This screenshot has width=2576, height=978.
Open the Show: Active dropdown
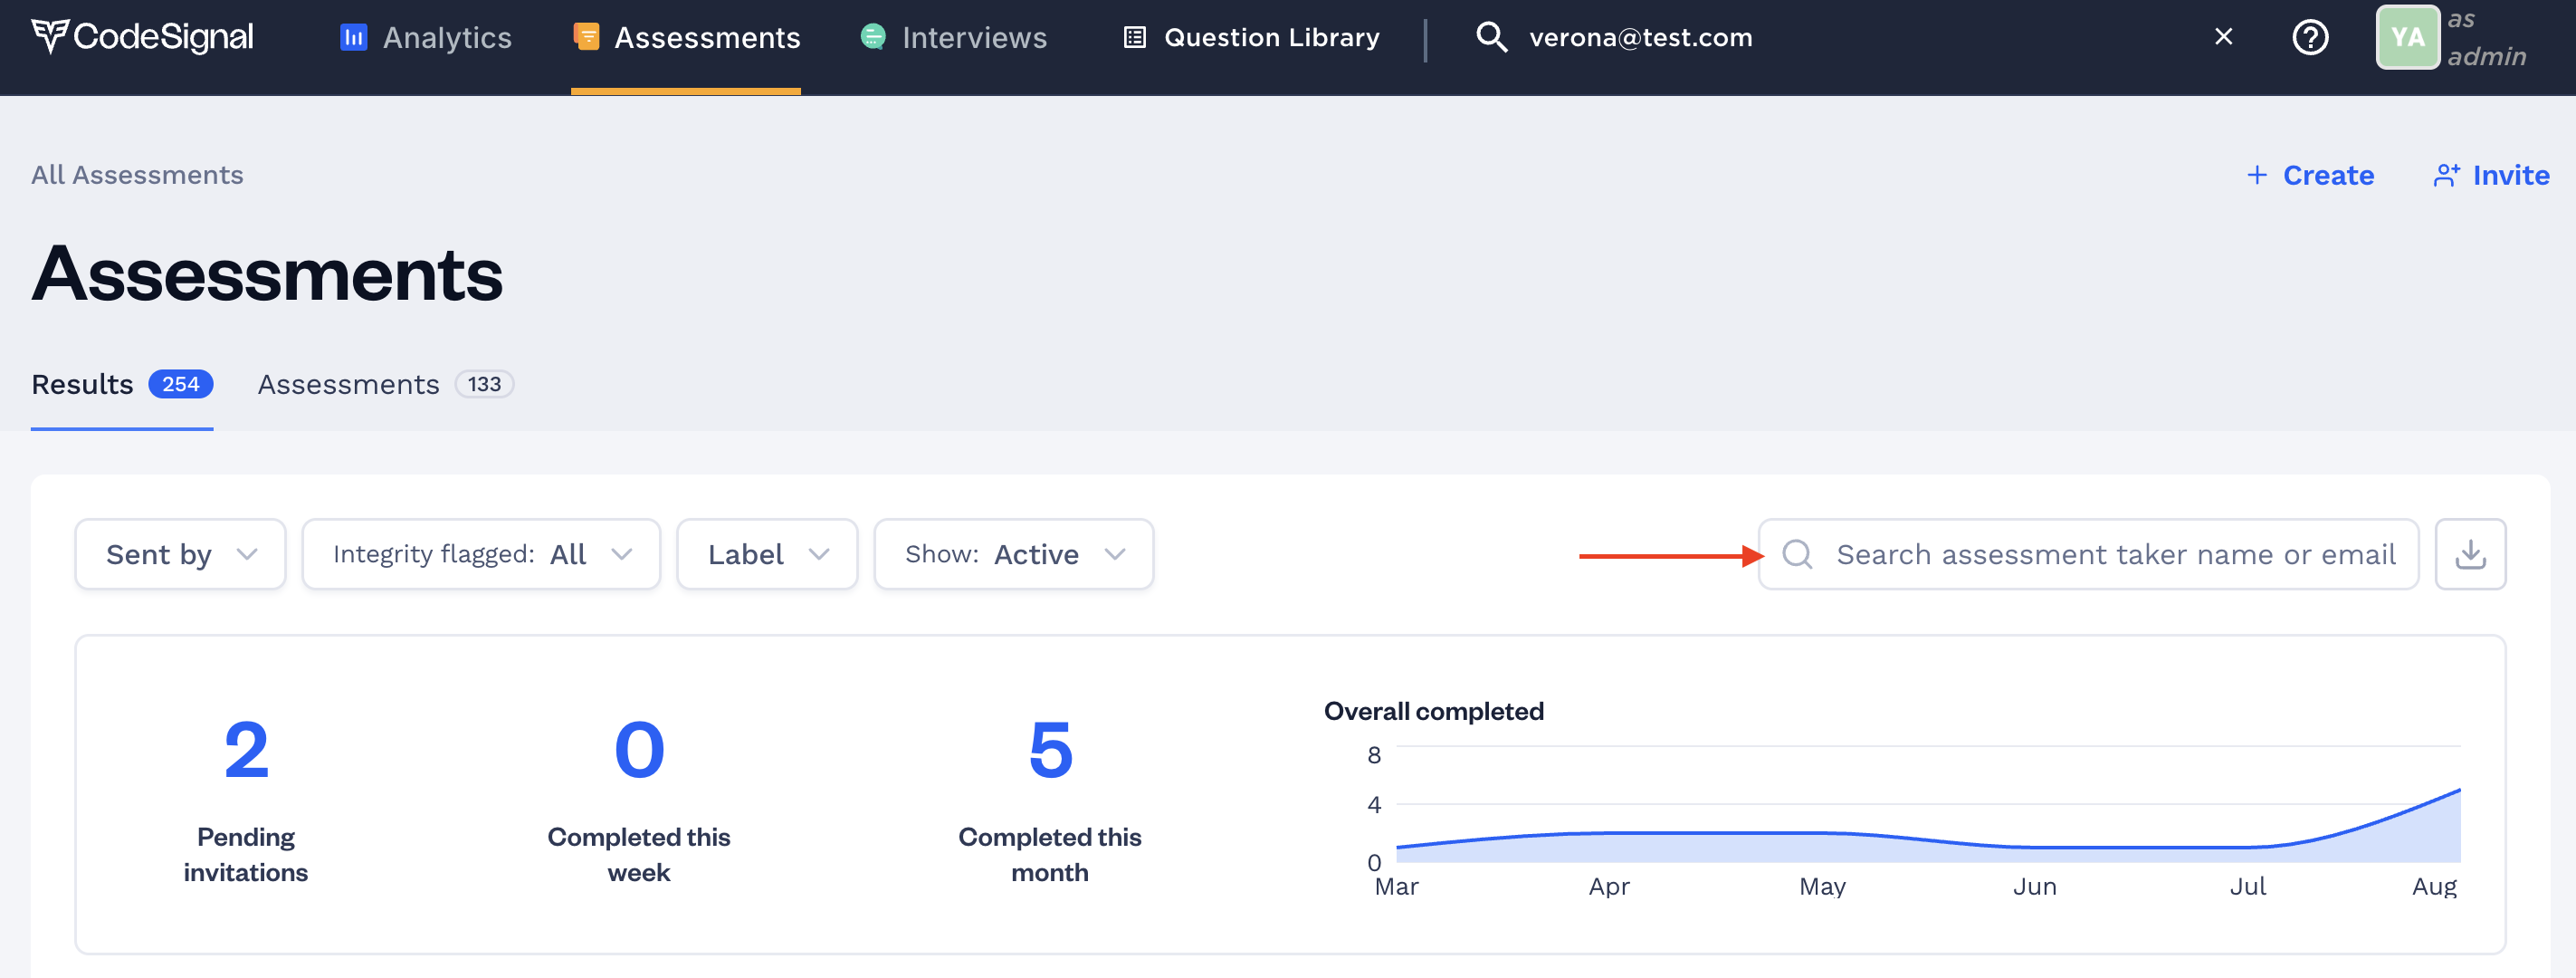click(x=1013, y=554)
